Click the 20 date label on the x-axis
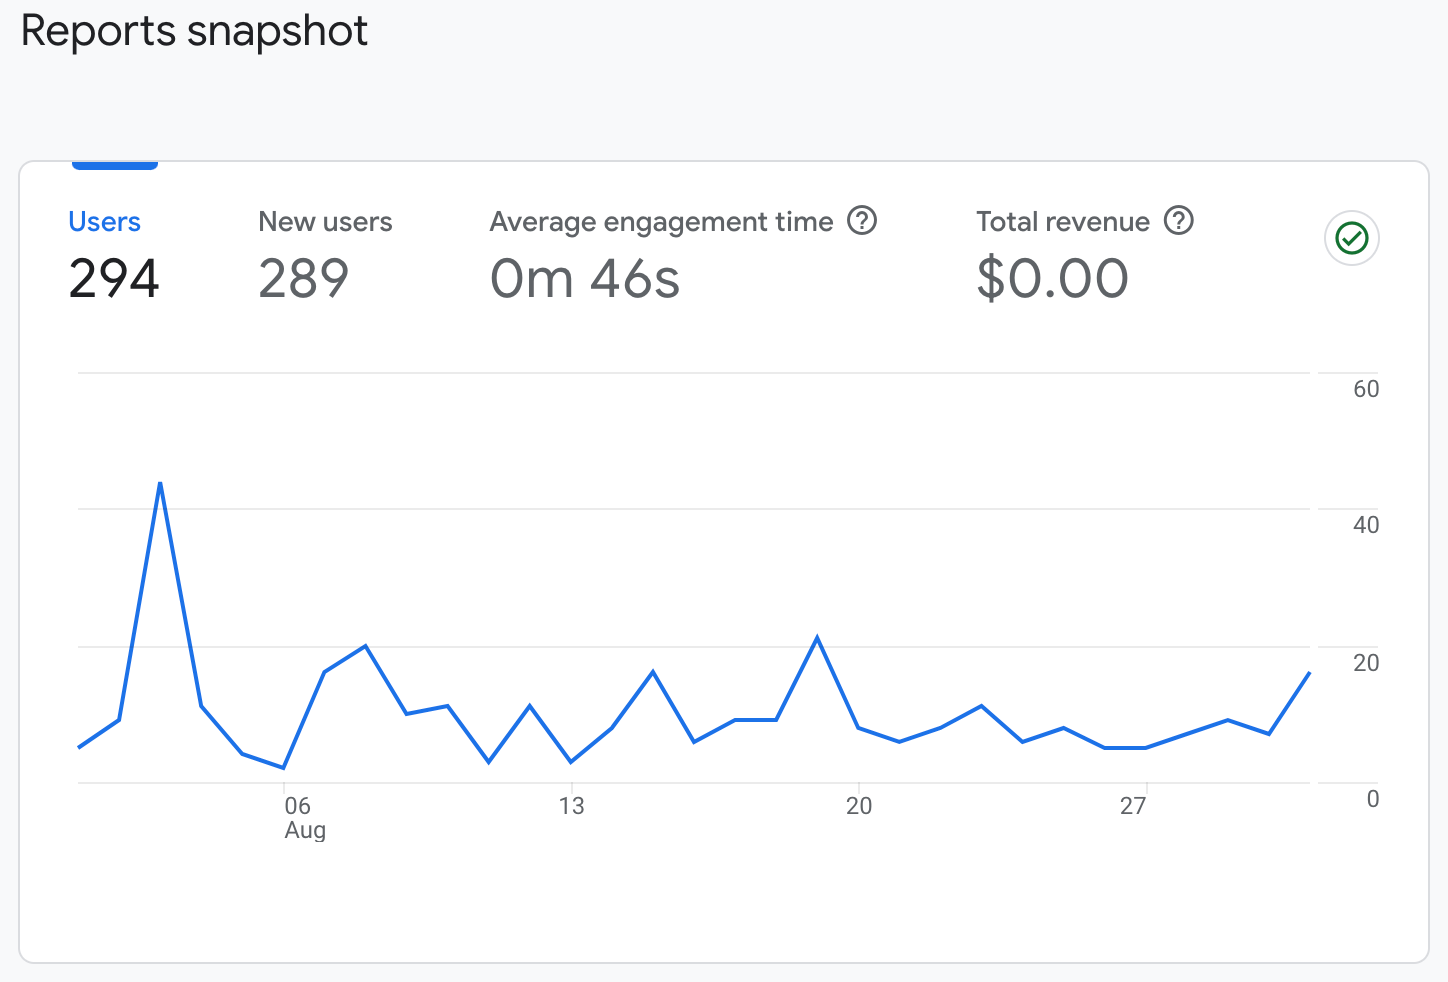The height and width of the screenshot is (982, 1448). coord(859,806)
